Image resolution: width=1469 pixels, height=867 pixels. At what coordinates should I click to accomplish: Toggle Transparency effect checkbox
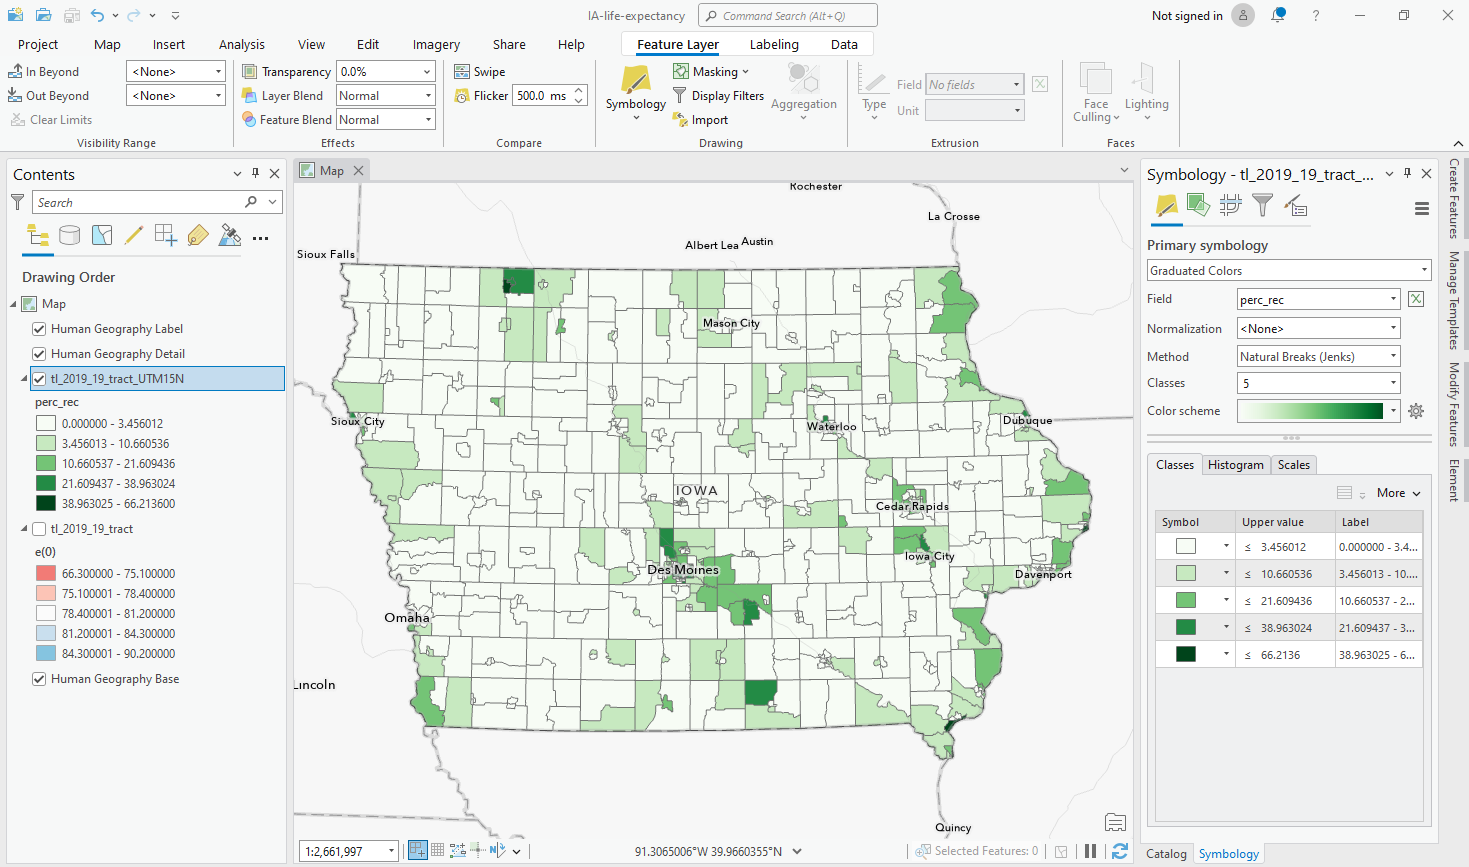[250, 72]
